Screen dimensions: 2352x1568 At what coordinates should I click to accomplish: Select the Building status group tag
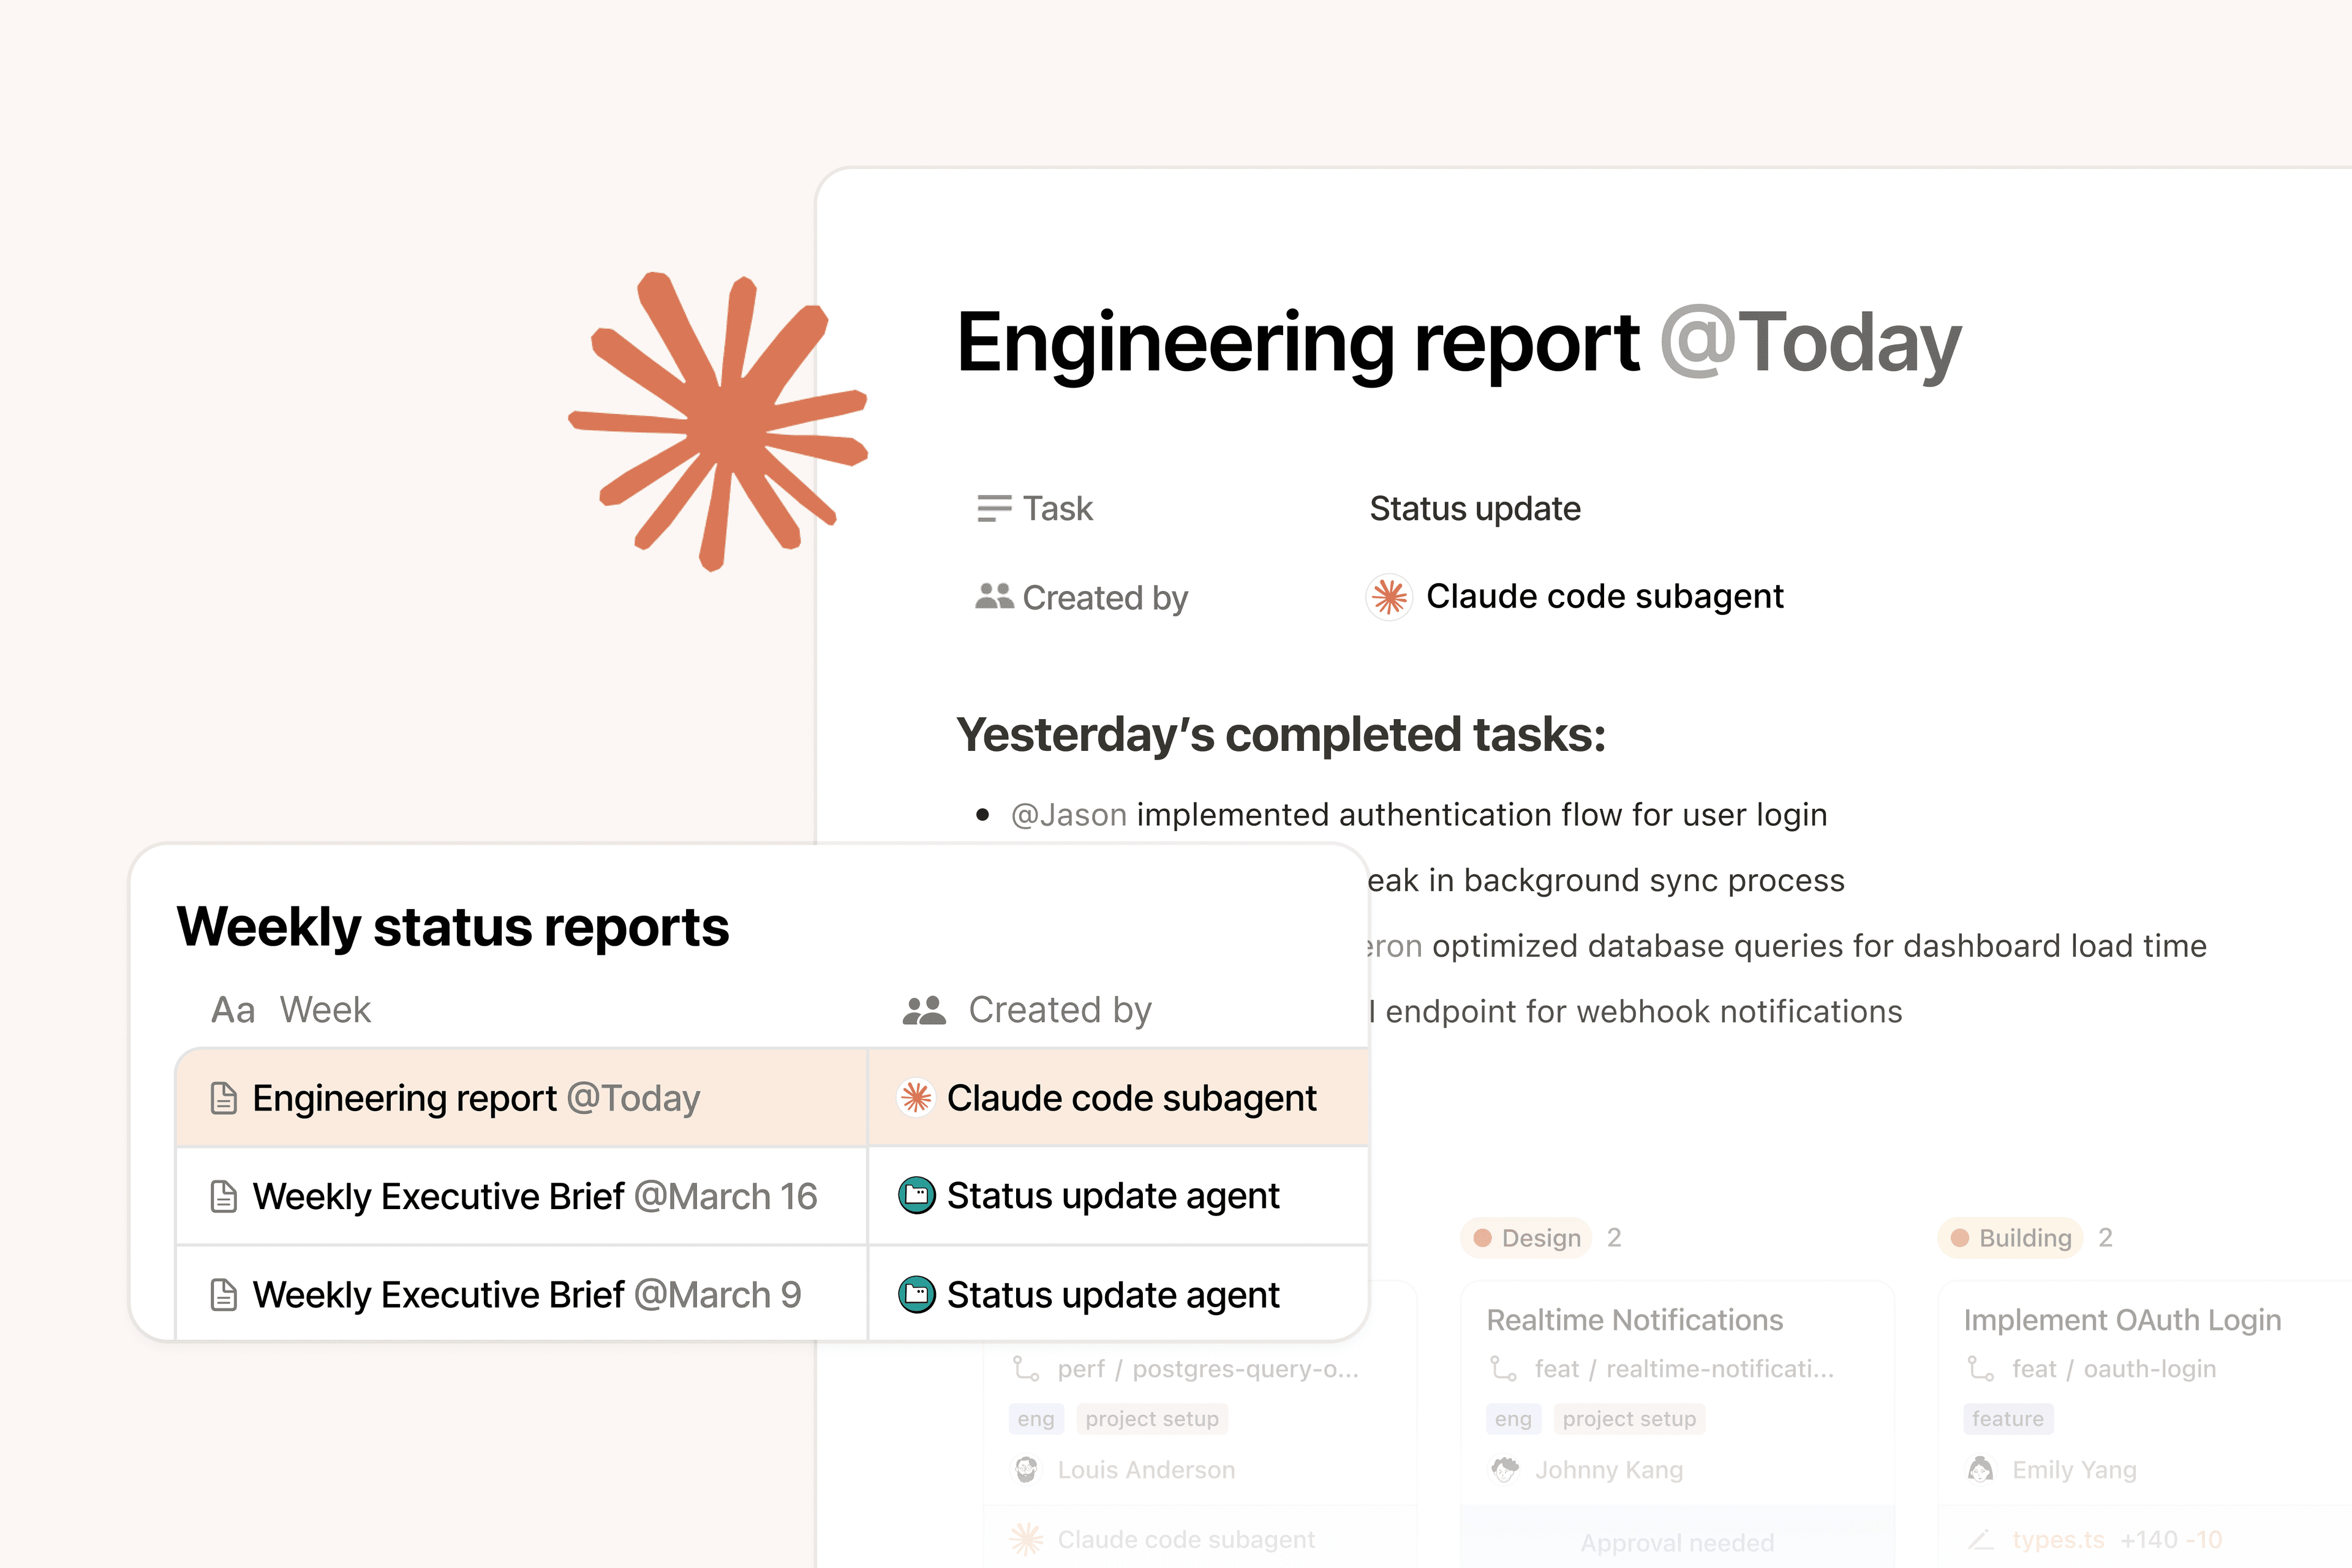(2012, 1238)
